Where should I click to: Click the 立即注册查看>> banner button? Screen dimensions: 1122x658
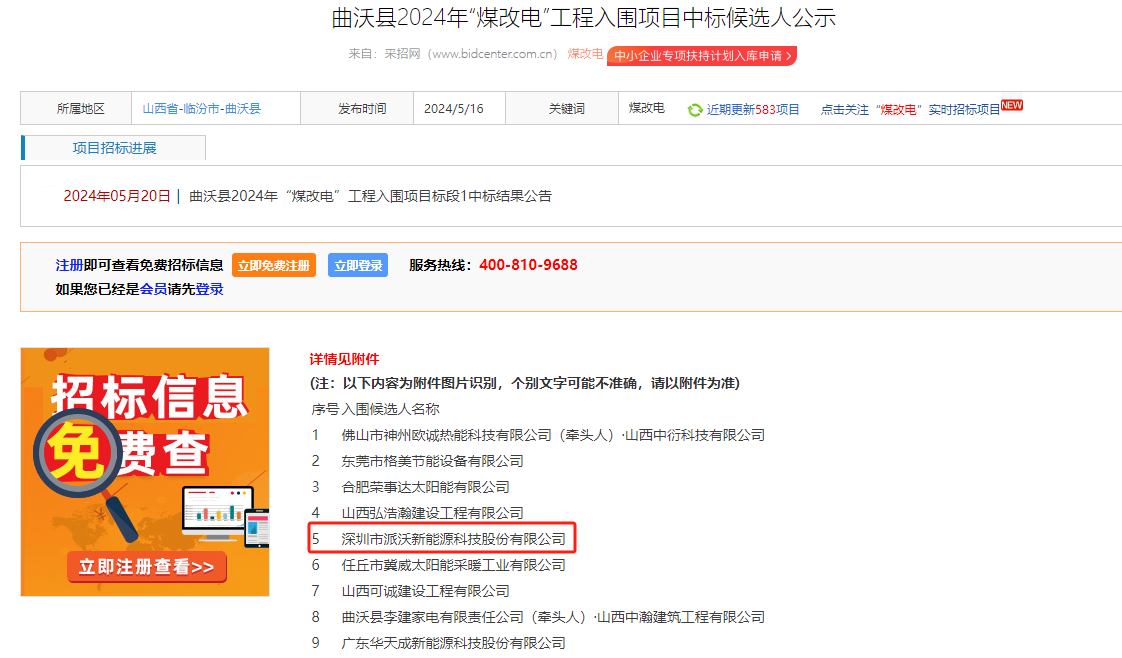[147, 567]
